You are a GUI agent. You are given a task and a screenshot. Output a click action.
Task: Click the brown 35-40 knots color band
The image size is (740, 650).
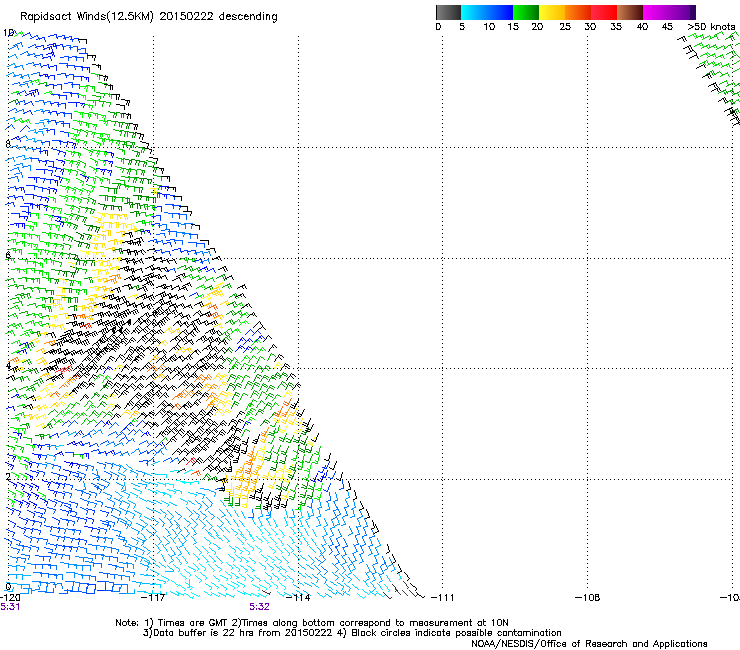(x=630, y=12)
